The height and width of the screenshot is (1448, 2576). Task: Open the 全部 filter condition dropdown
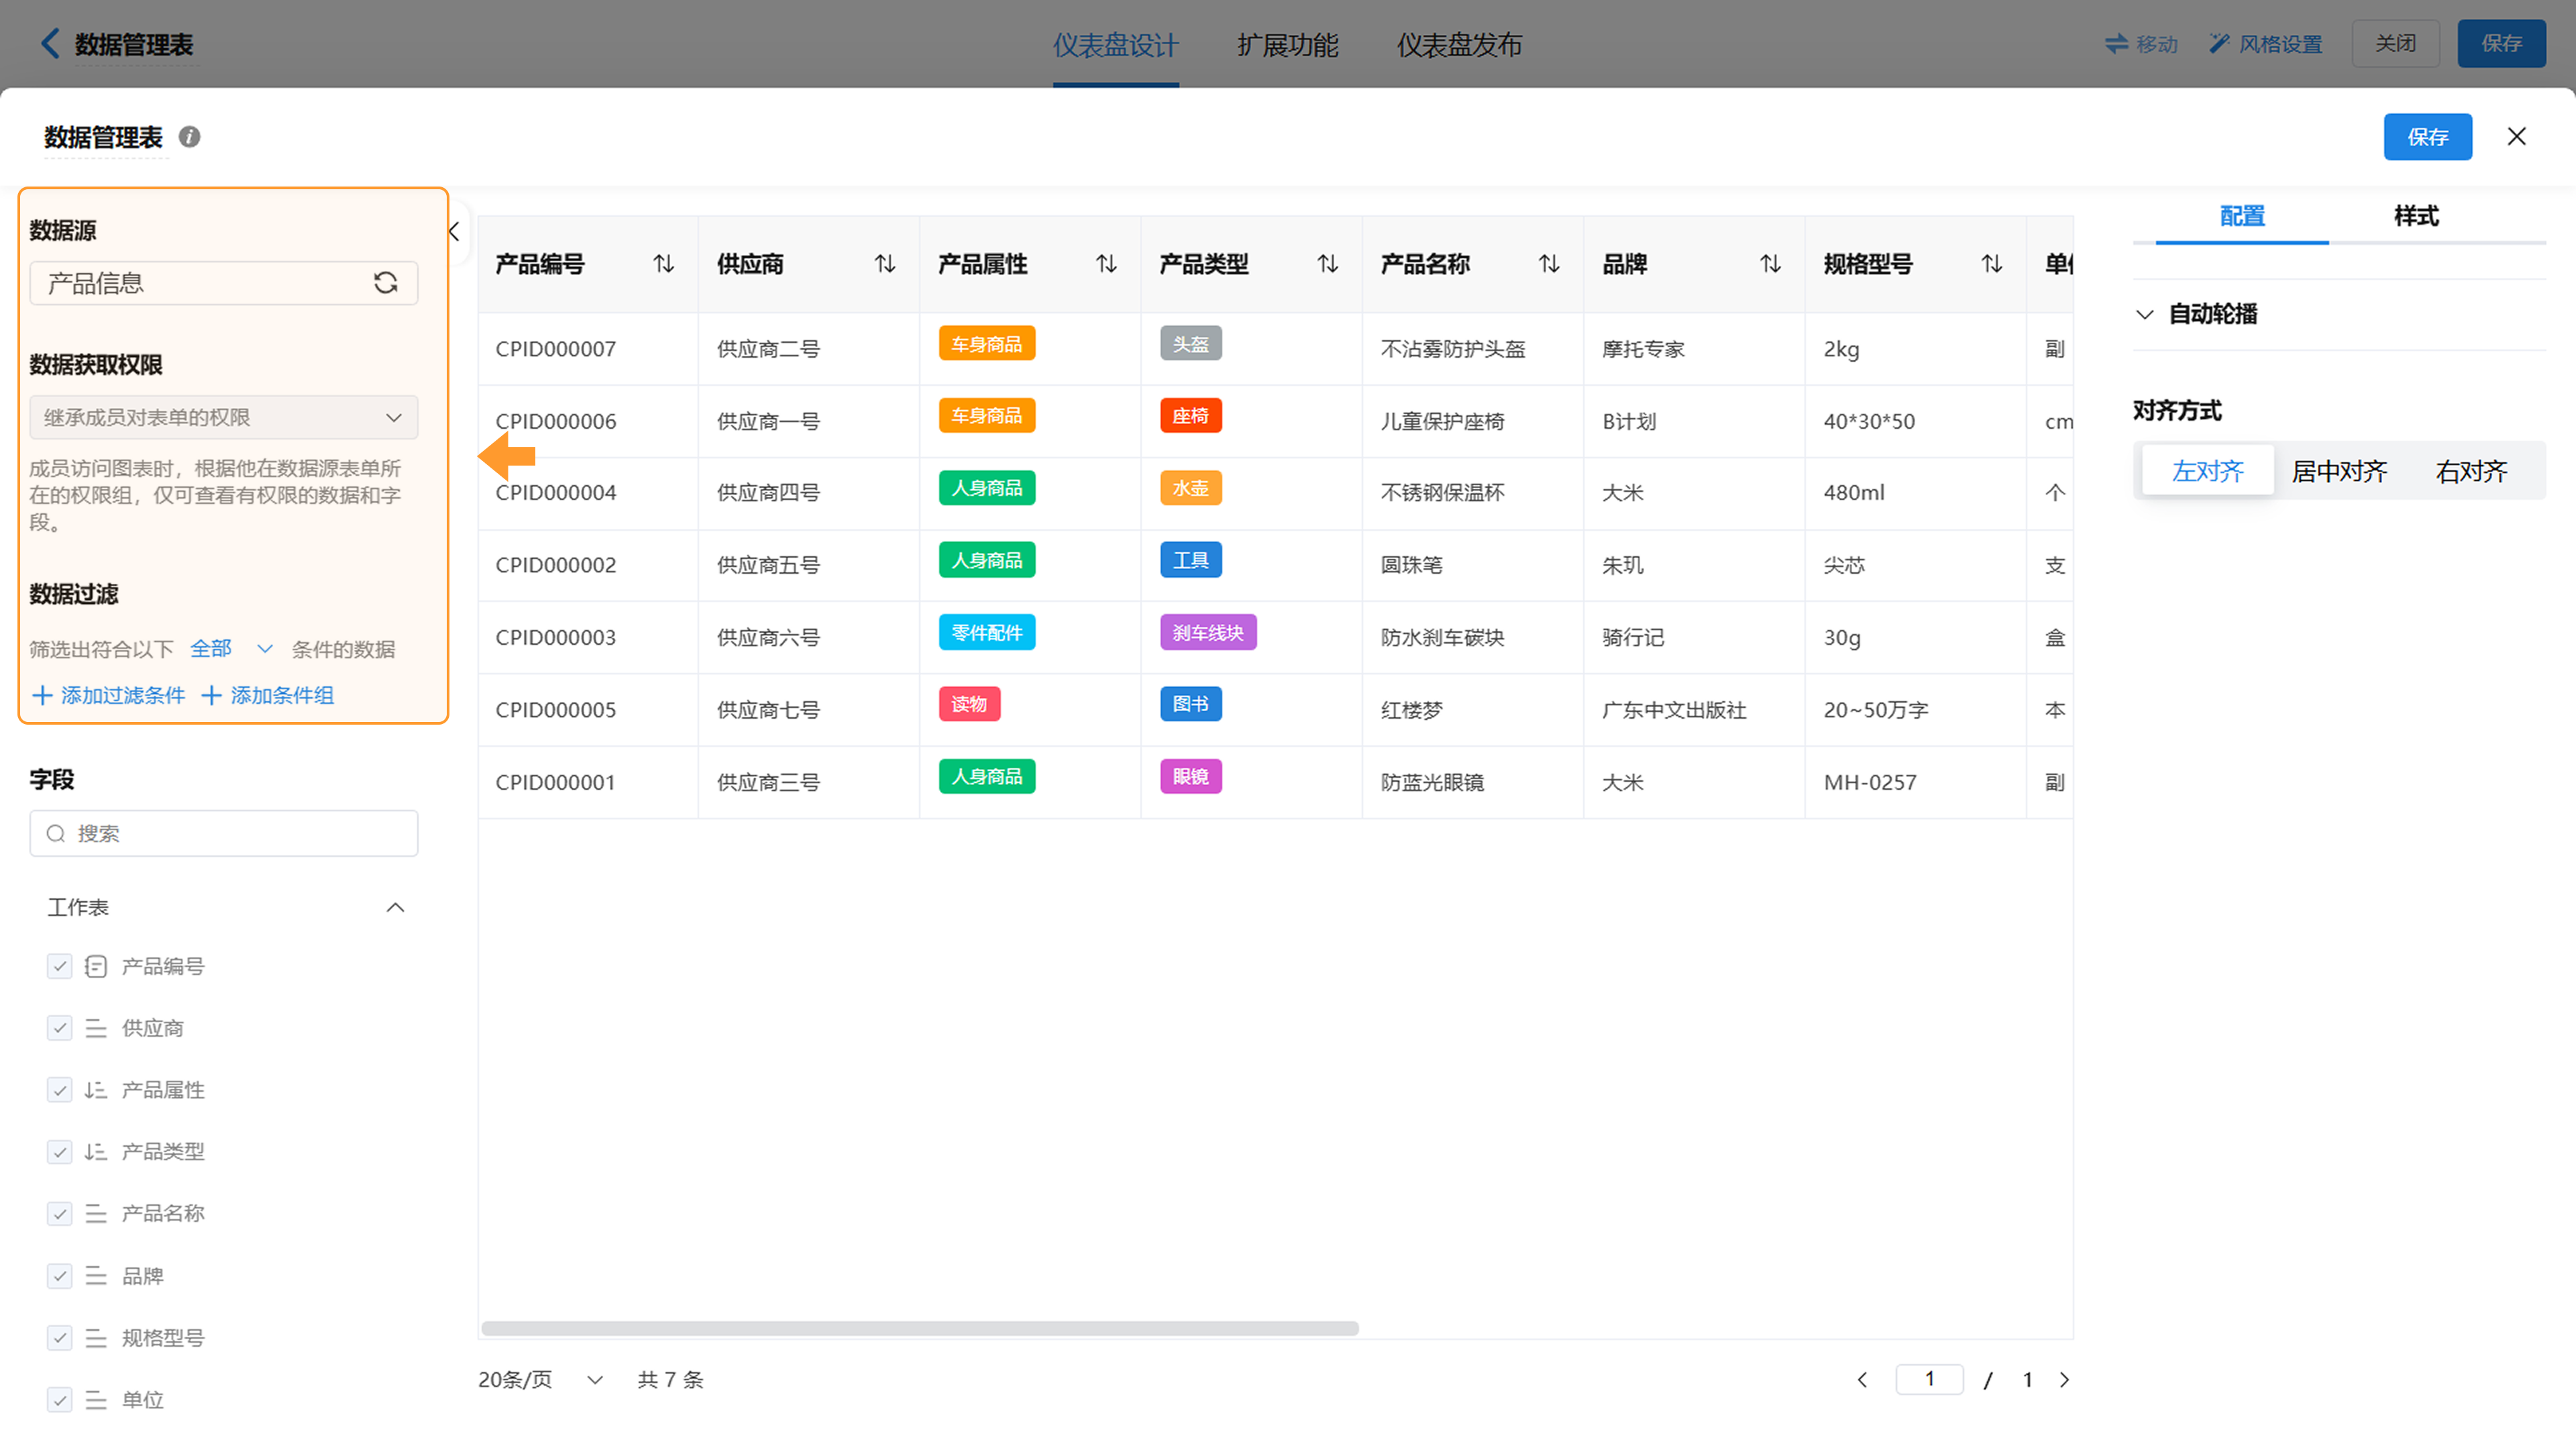[232, 649]
